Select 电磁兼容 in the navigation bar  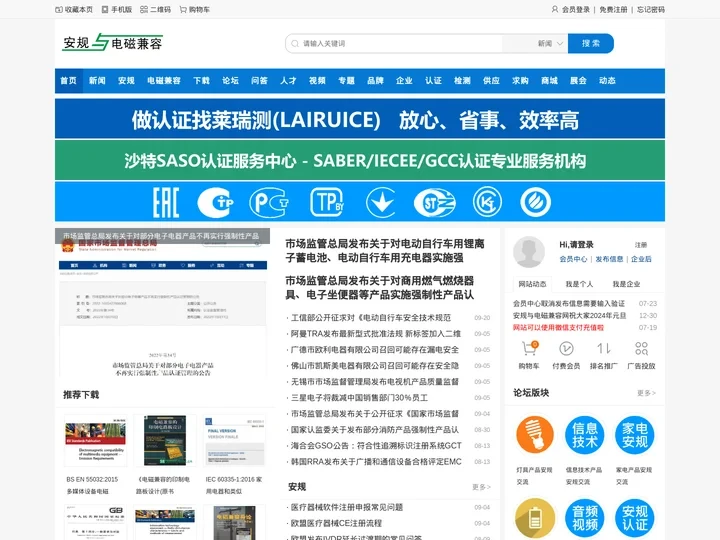click(164, 81)
